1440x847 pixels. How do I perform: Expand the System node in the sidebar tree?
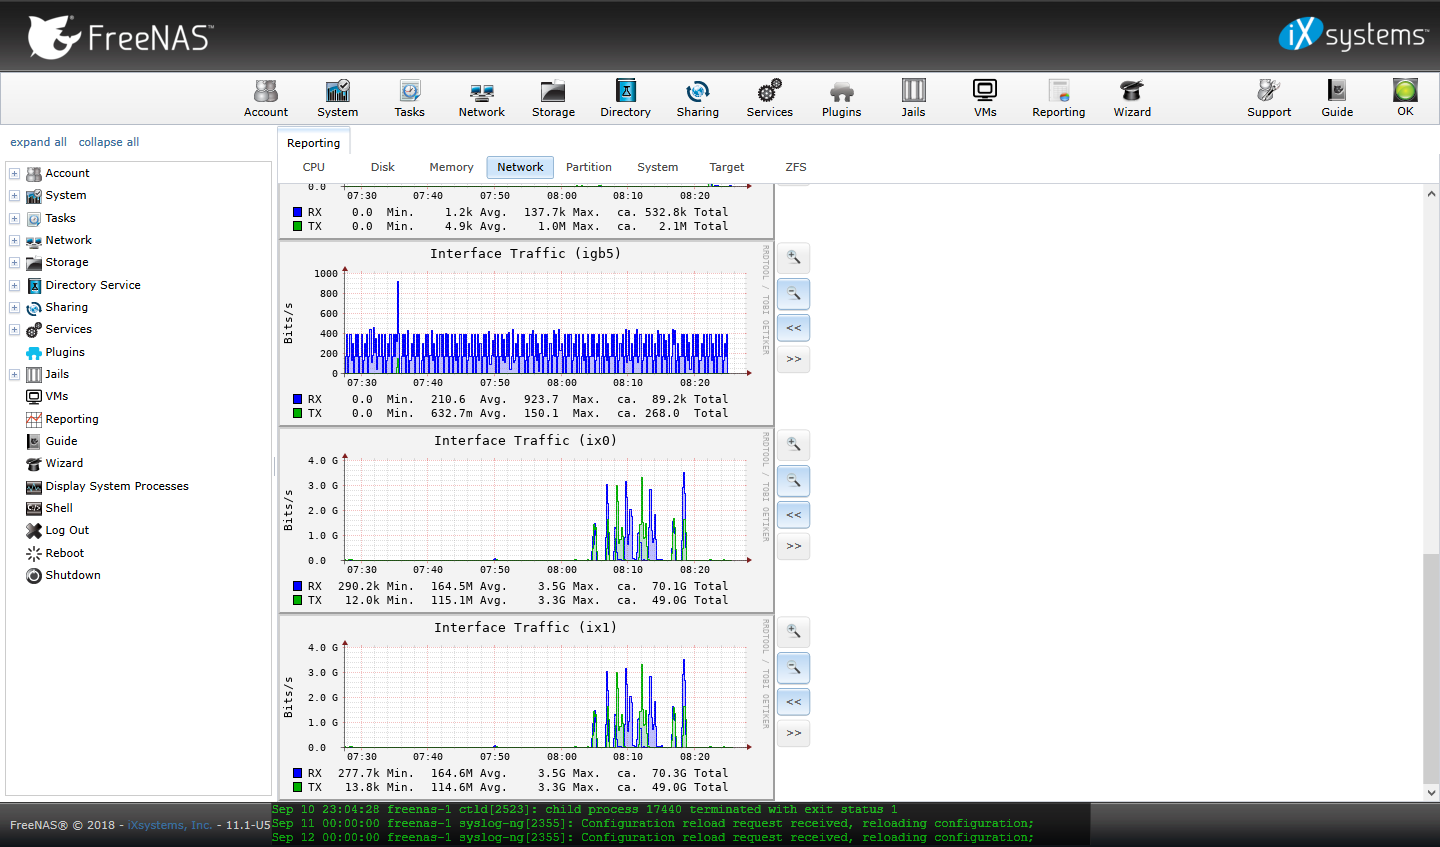[15, 195]
